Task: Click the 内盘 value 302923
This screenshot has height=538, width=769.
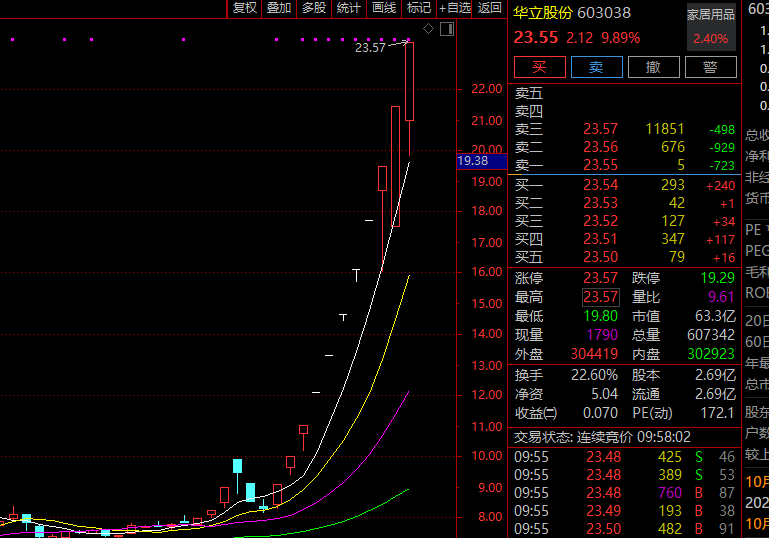Action: [711, 354]
